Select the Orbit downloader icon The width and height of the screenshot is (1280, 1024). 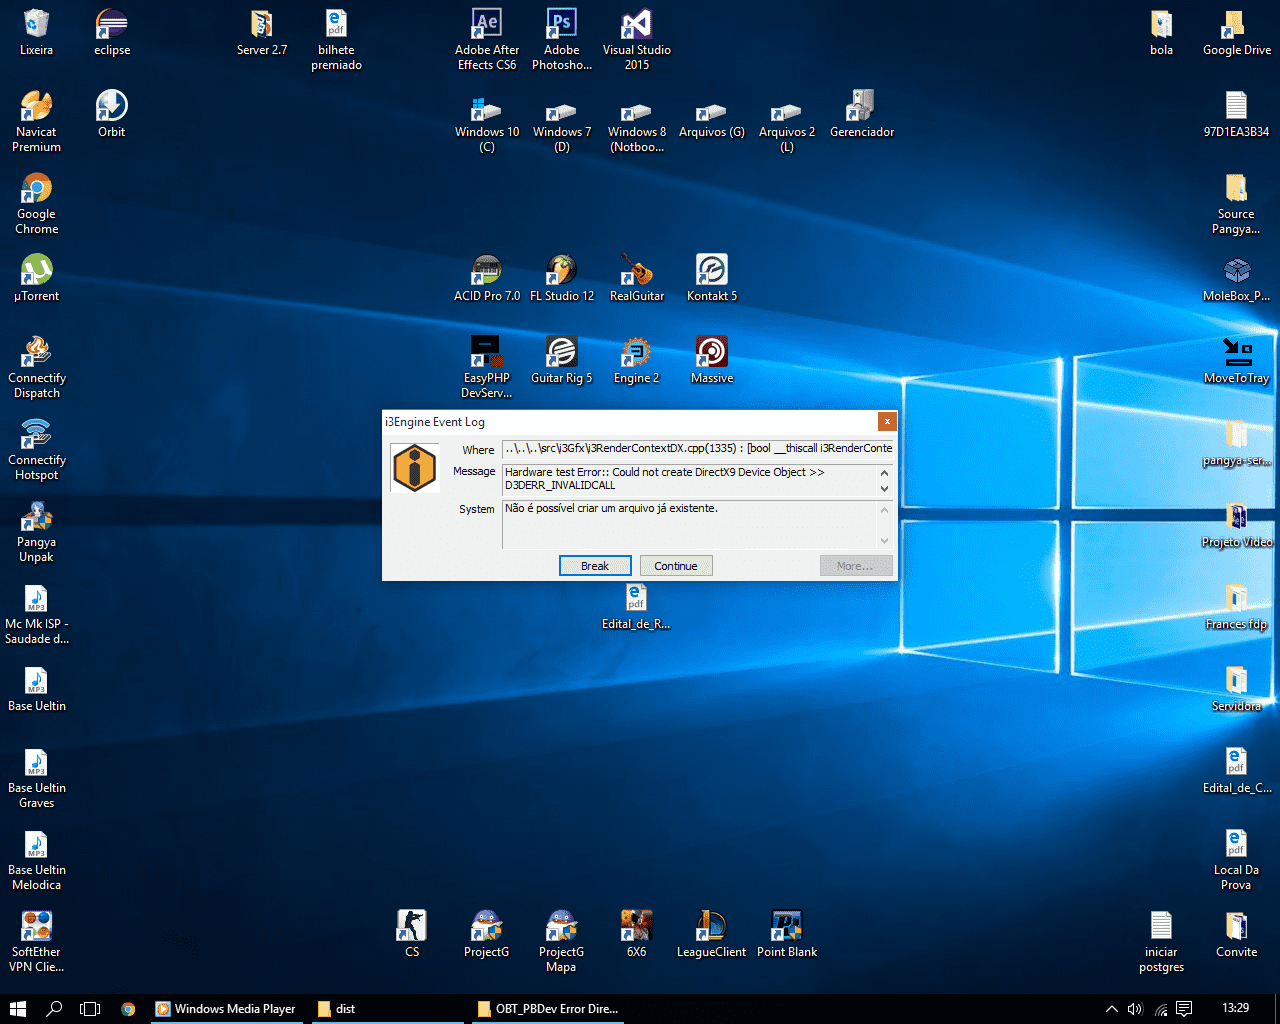pos(112,114)
